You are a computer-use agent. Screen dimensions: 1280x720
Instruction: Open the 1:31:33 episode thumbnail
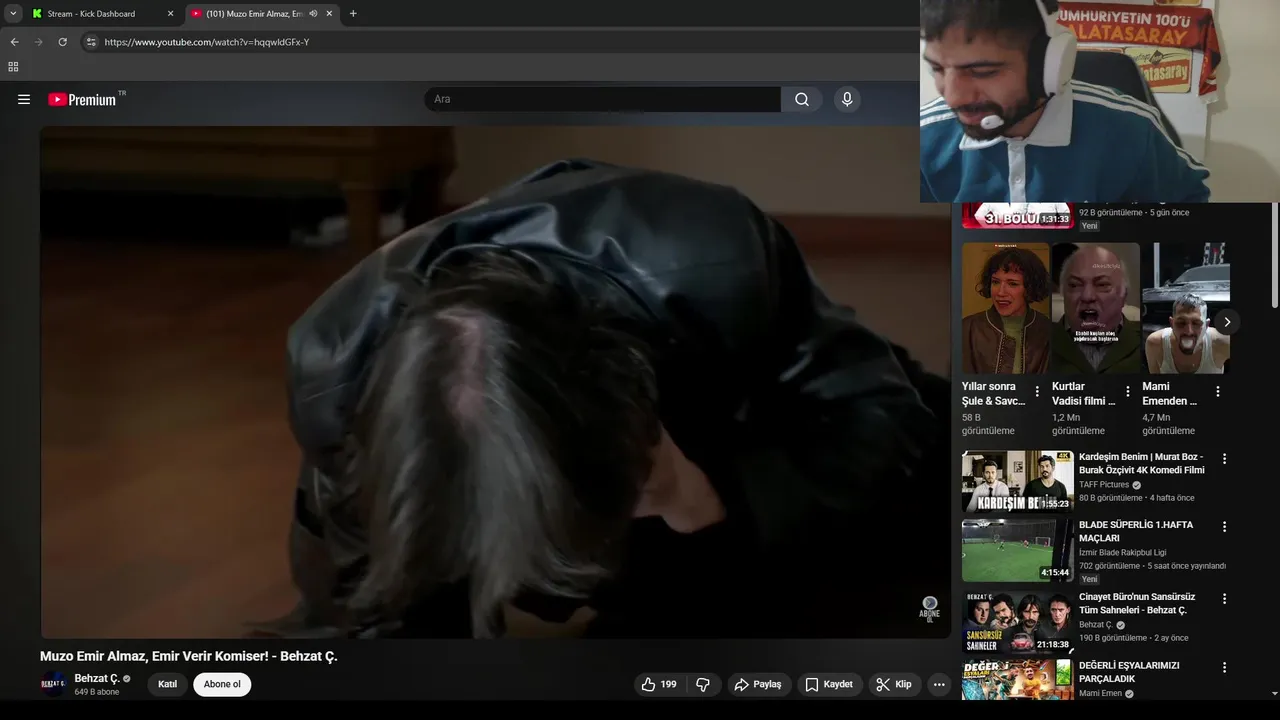1018,216
